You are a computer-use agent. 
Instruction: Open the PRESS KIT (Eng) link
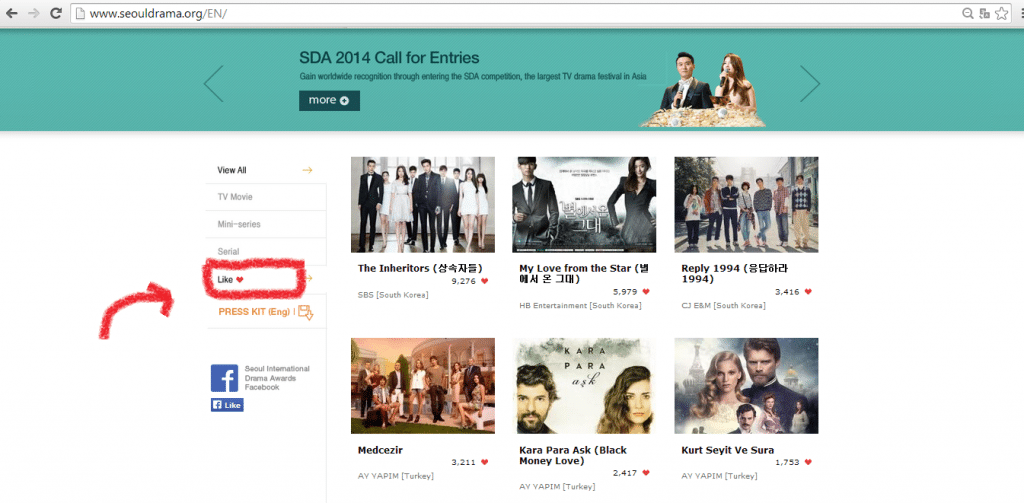point(253,312)
